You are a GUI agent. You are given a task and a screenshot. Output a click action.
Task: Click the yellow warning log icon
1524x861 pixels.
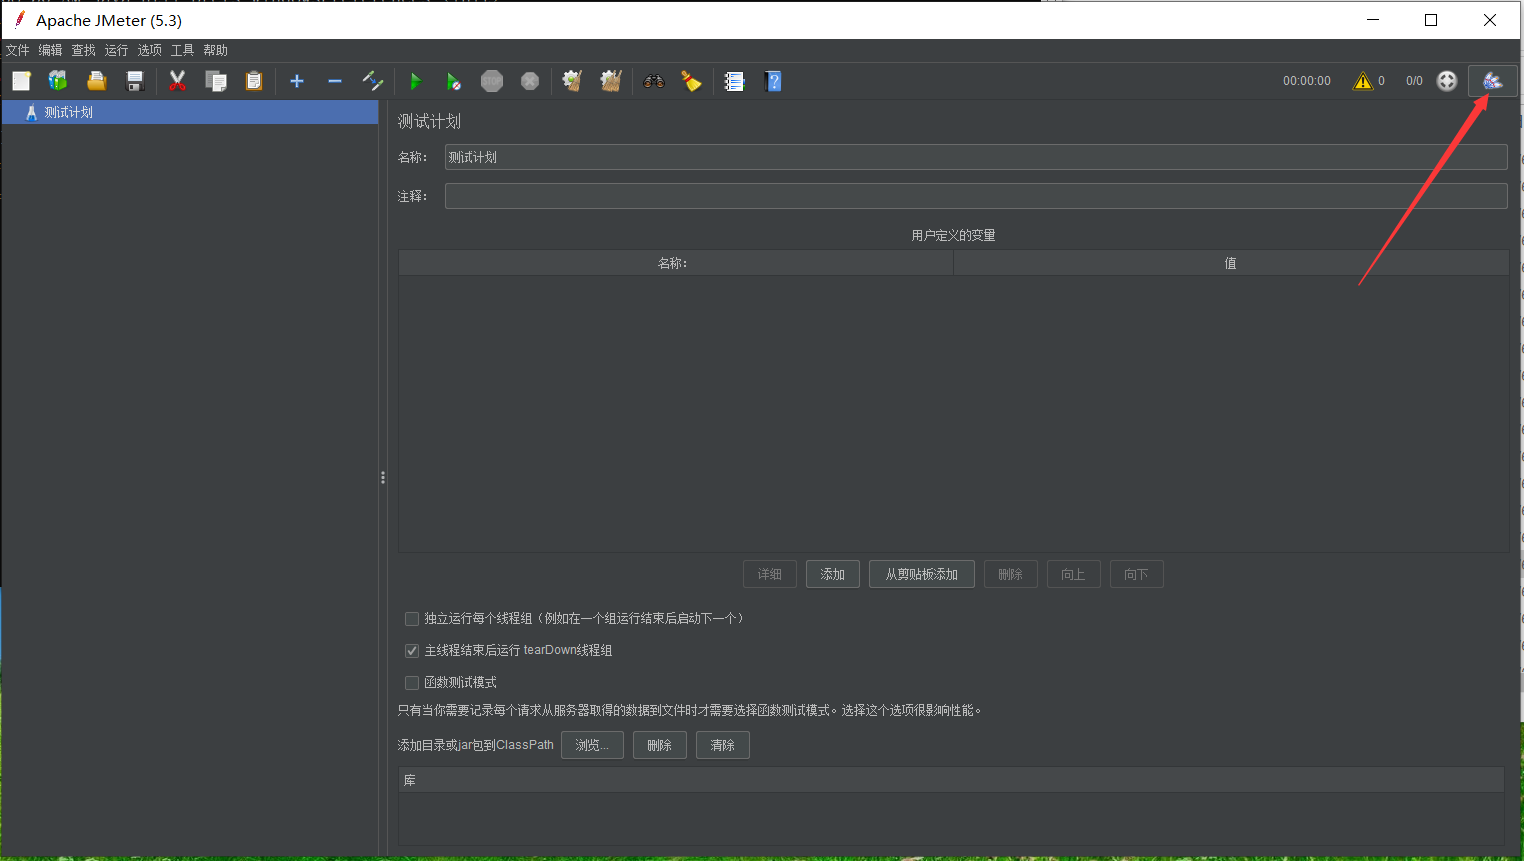tap(1363, 81)
